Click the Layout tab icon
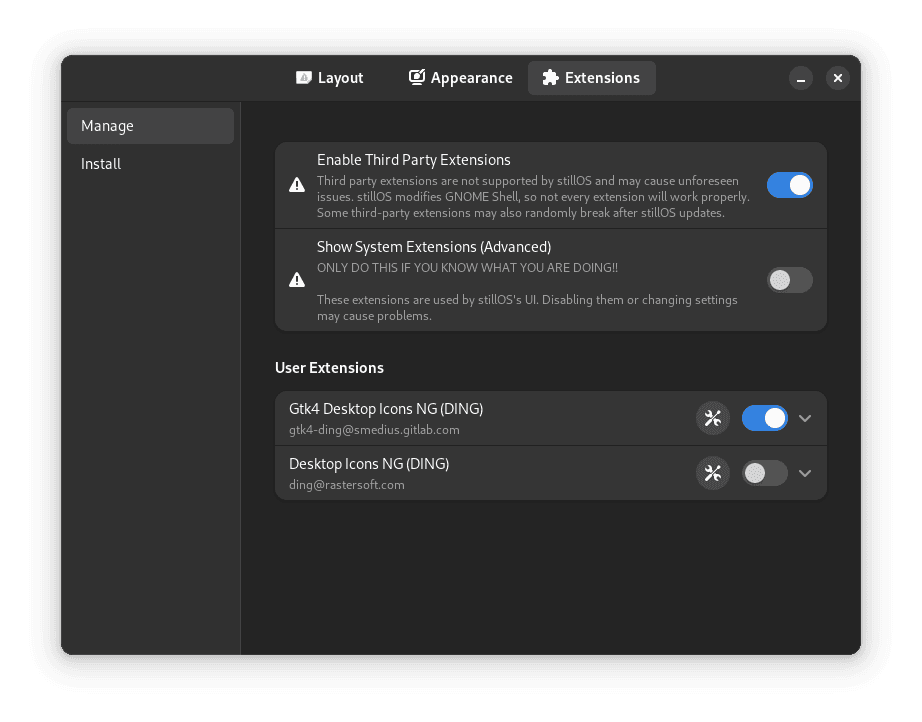 [304, 78]
